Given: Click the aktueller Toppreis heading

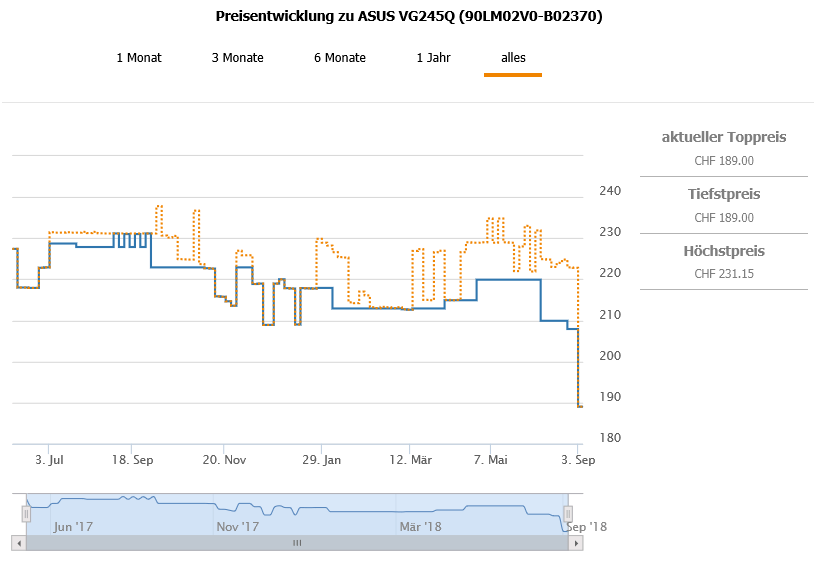Looking at the screenshot, I should coord(724,137).
